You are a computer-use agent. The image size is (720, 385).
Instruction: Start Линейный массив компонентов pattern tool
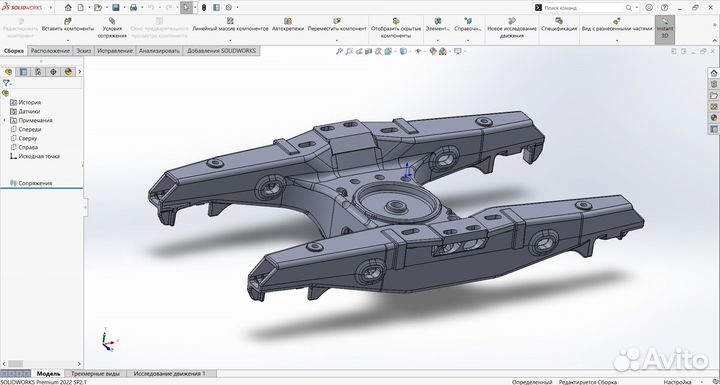(230, 25)
